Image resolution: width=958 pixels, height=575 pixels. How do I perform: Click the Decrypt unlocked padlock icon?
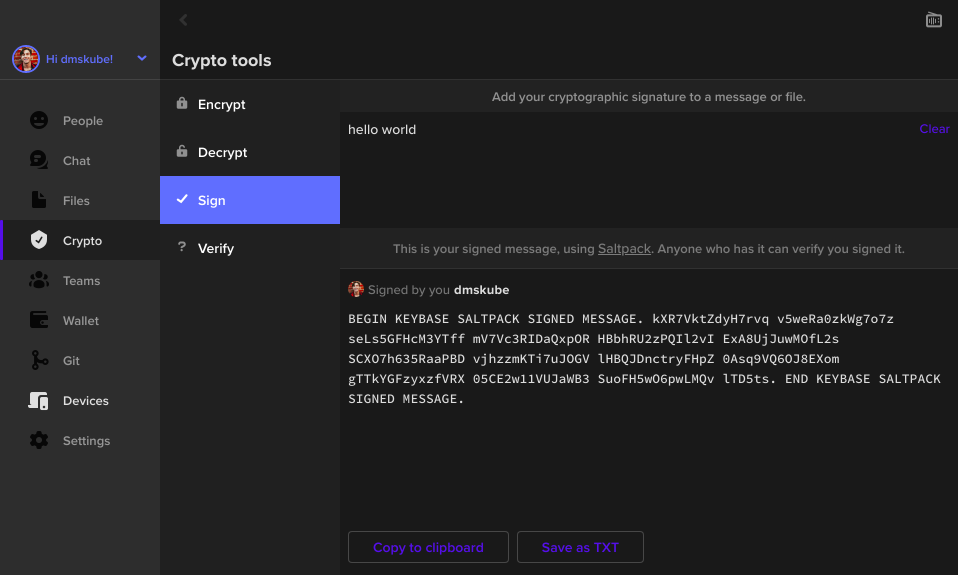coord(182,151)
